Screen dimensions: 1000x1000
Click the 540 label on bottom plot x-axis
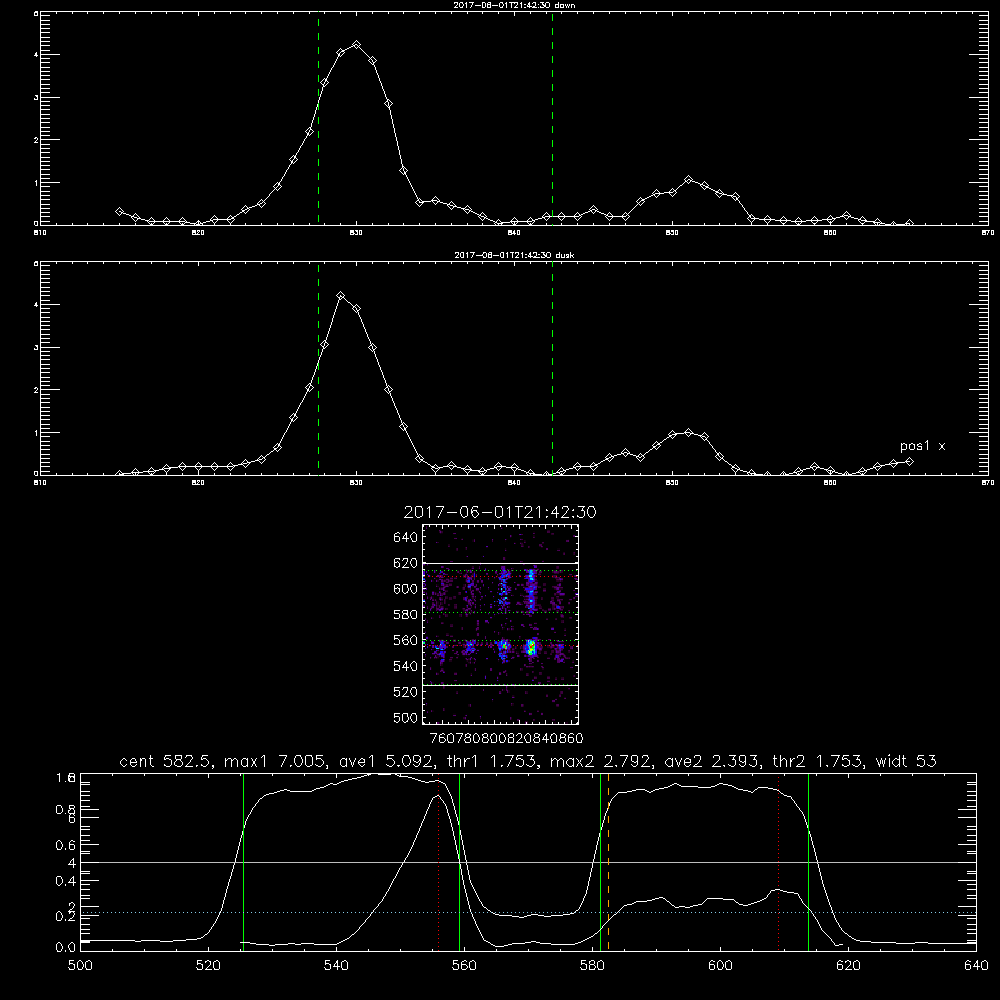point(336,966)
